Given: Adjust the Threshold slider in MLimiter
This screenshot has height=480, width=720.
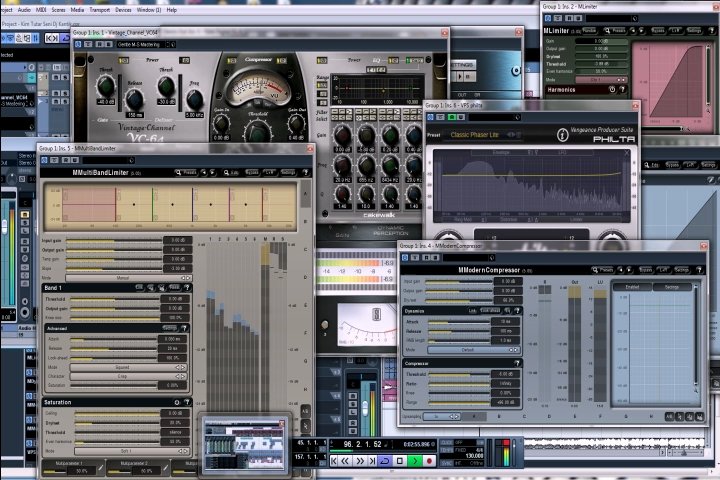Looking at the screenshot, I should click(x=602, y=64).
